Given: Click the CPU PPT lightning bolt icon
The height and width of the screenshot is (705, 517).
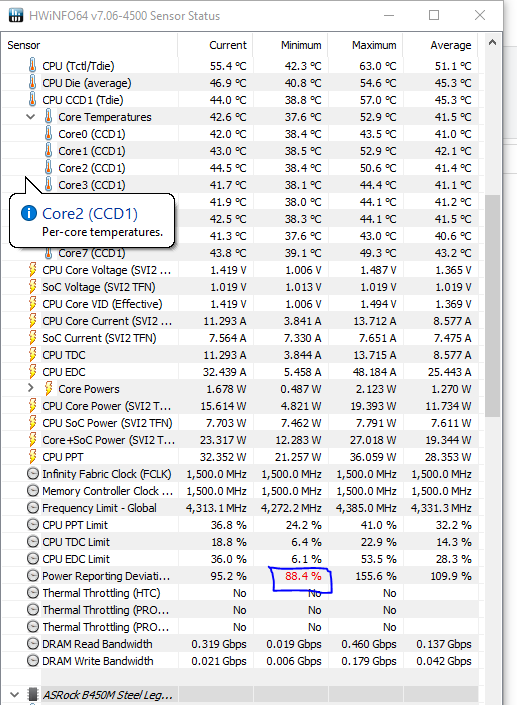Looking at the screenshot, I should point(32,457).
